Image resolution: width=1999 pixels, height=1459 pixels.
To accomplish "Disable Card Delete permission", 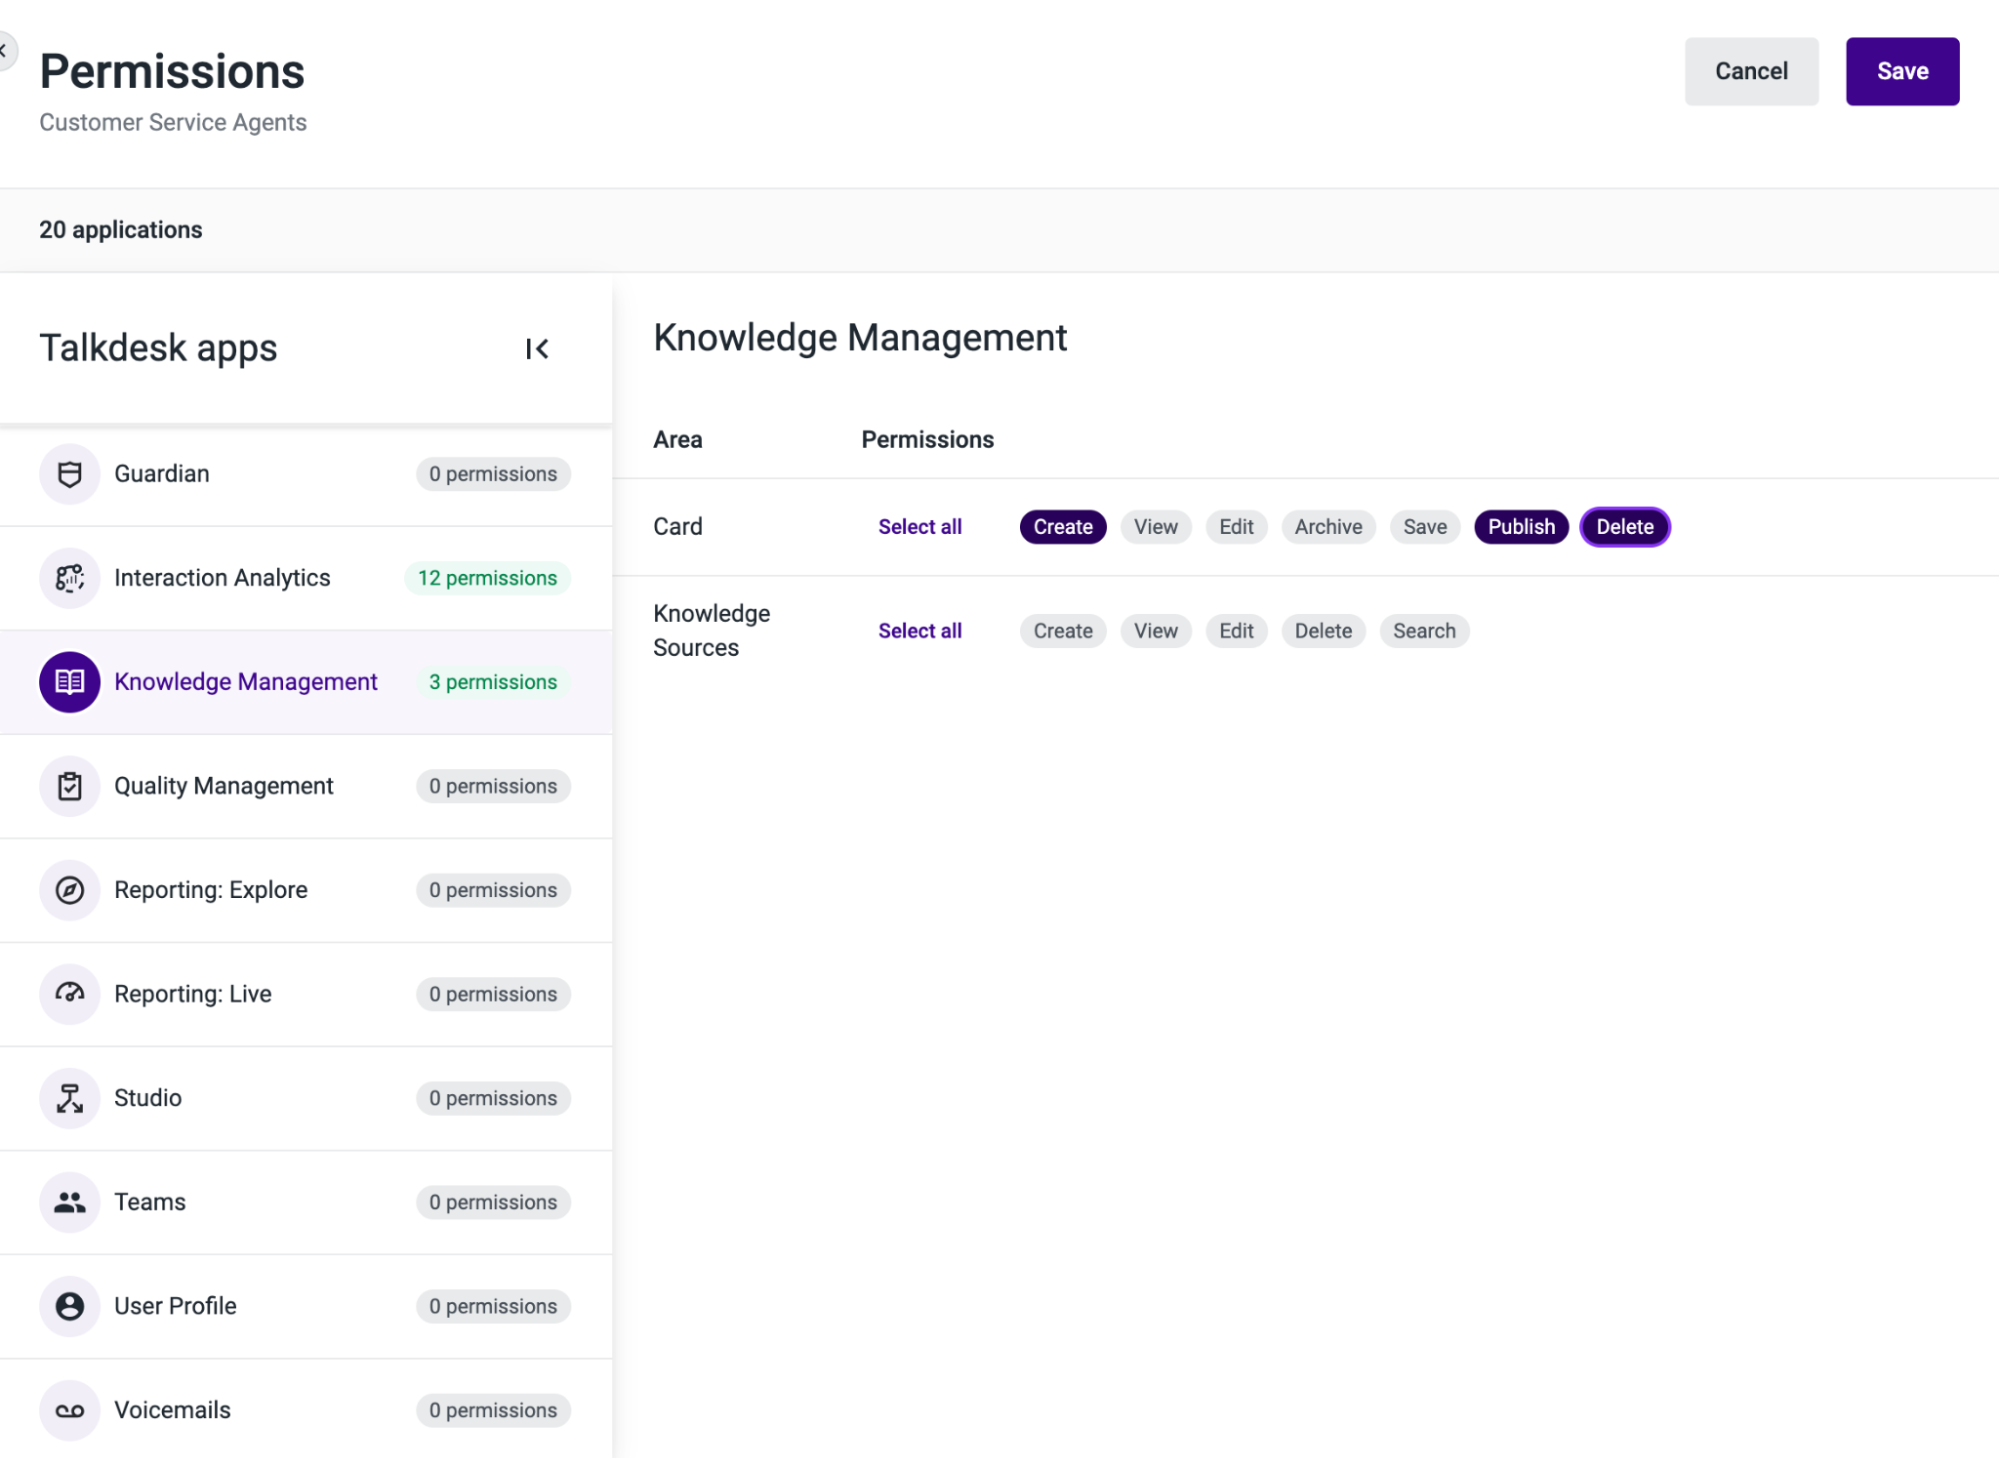I will [1625, 527].
